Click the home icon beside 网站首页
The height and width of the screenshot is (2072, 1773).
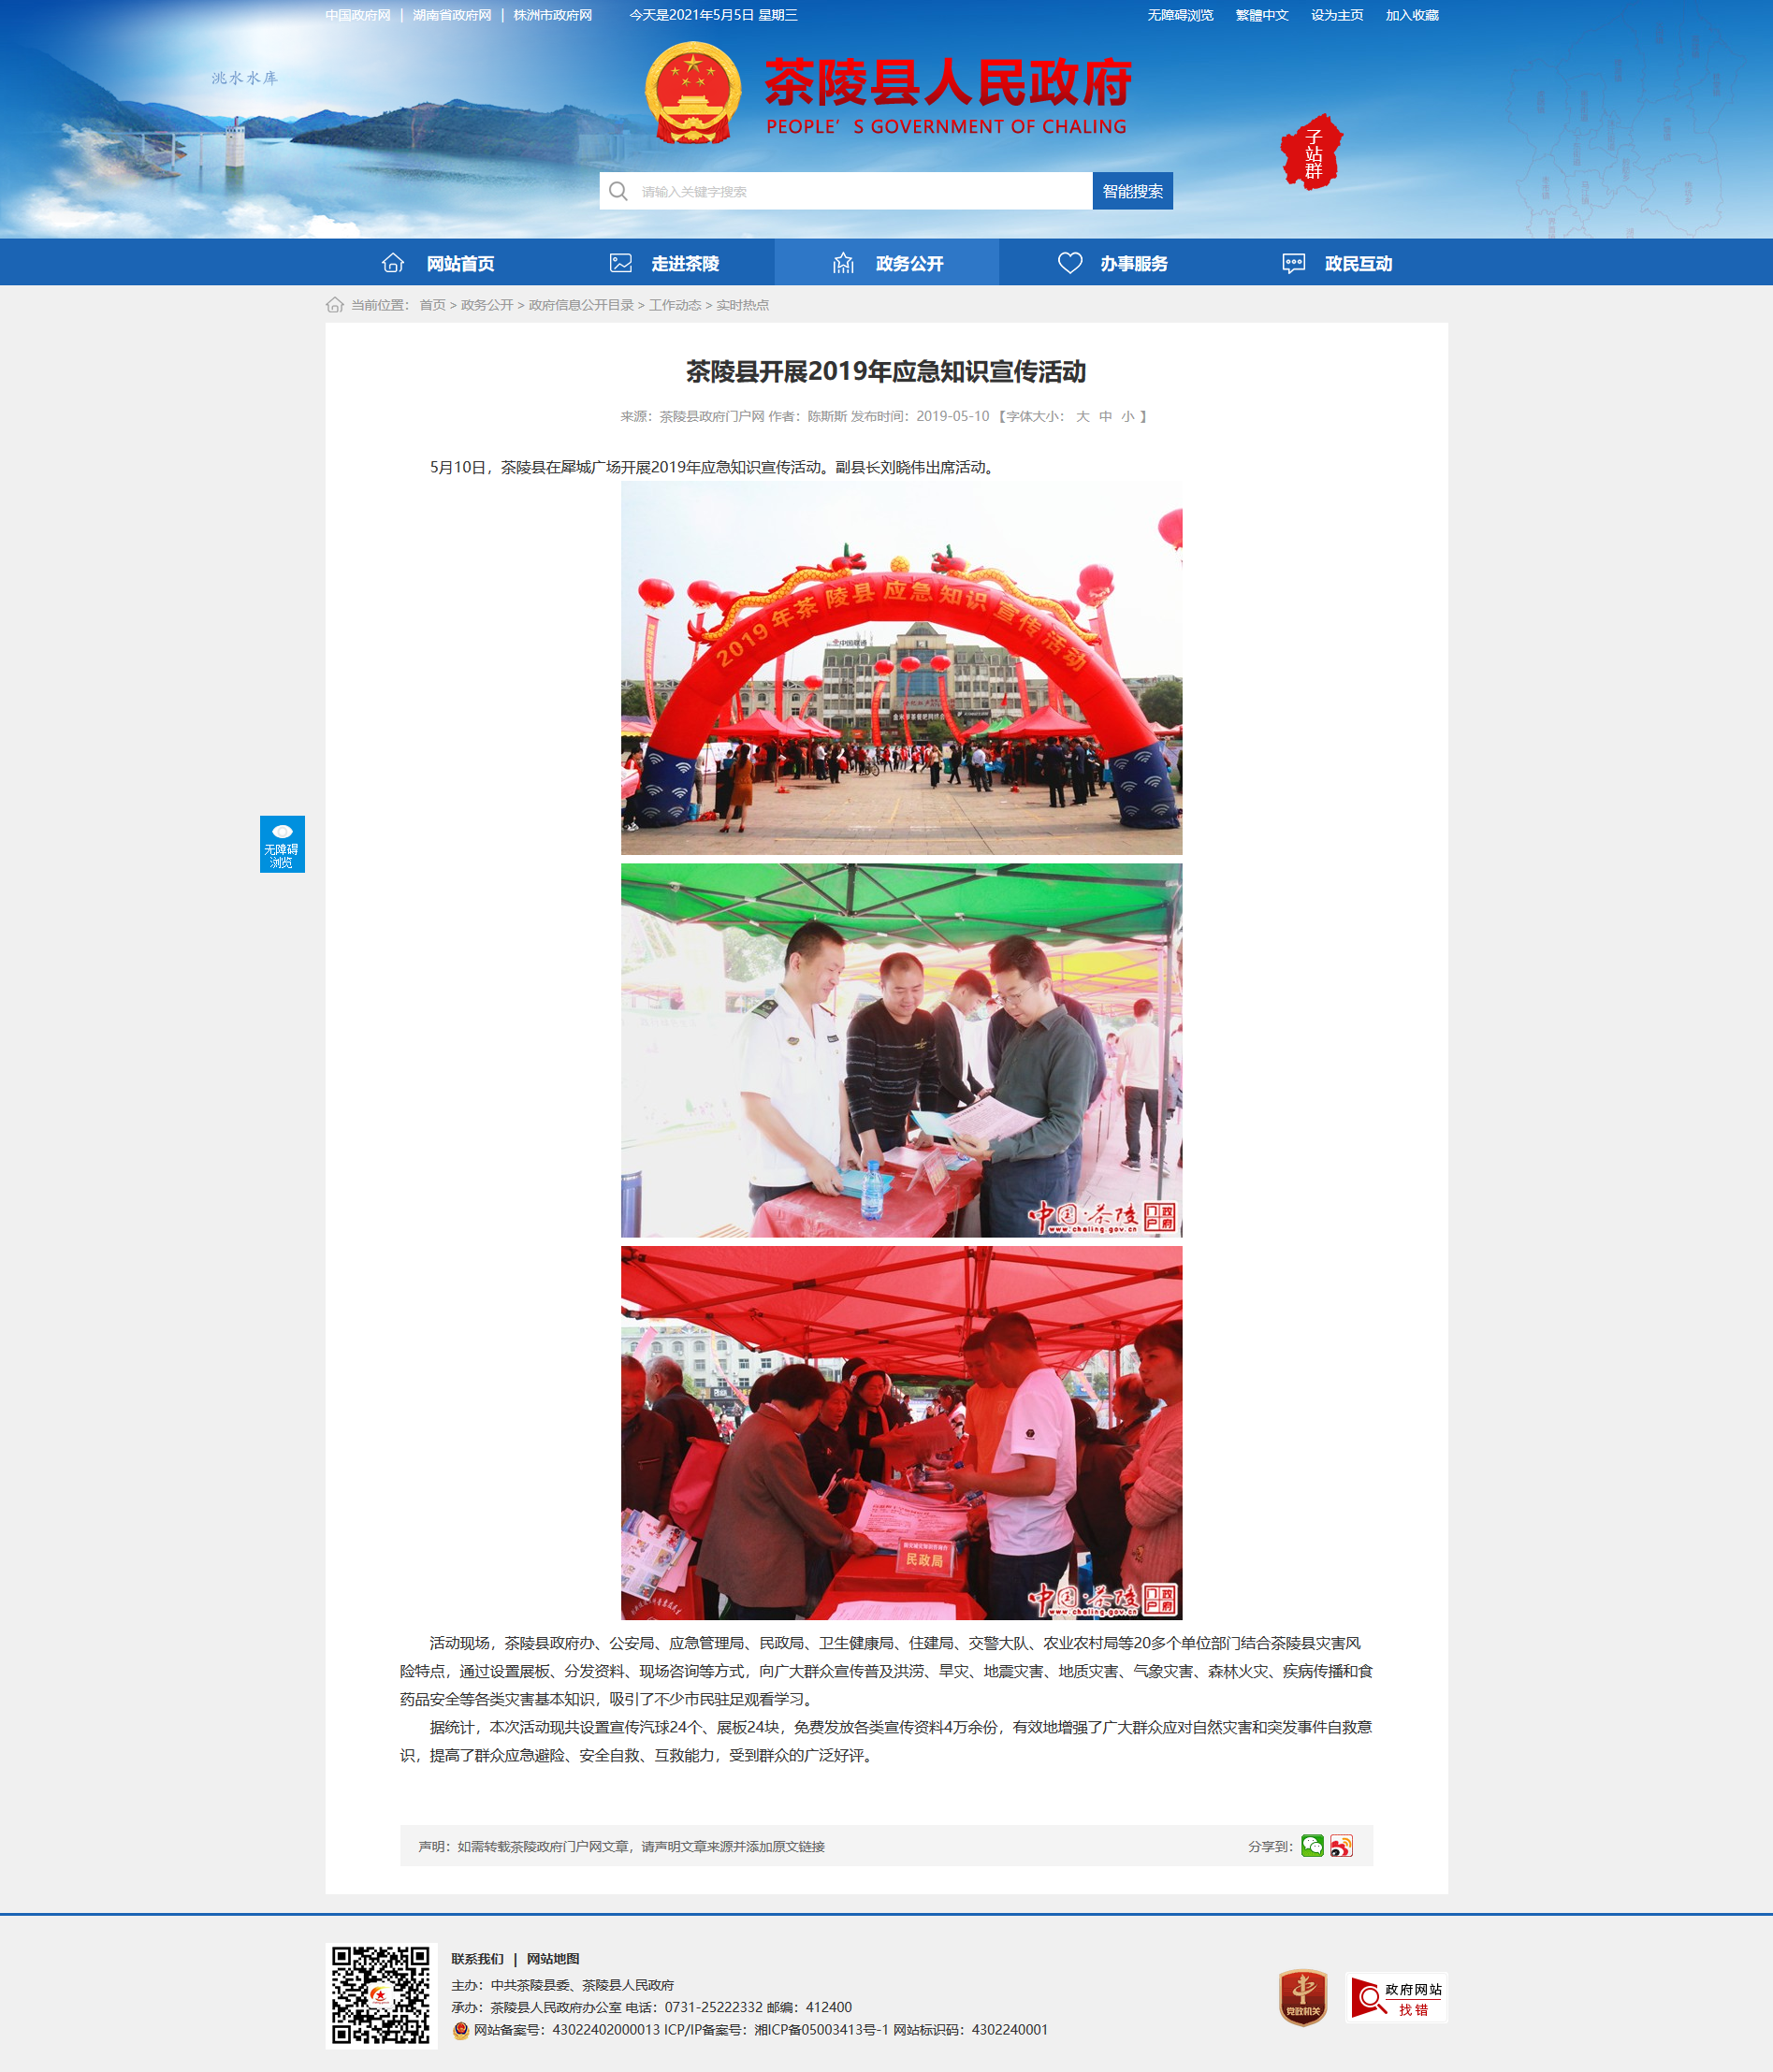[393, 263]
